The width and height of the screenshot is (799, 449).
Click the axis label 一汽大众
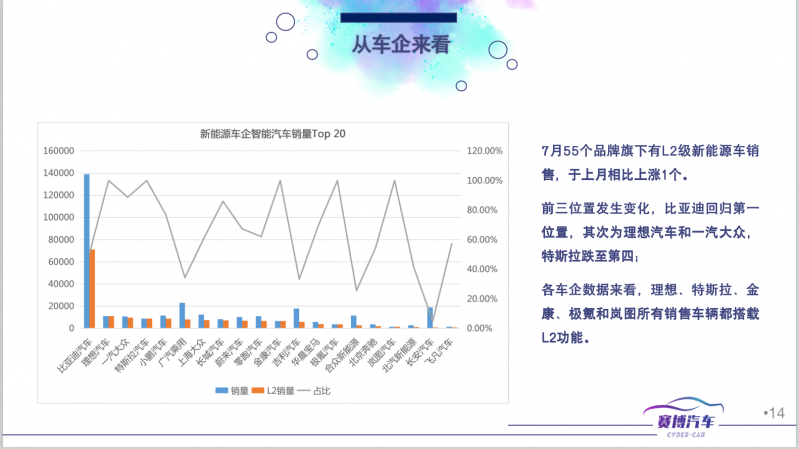click(x=116, y=352)
